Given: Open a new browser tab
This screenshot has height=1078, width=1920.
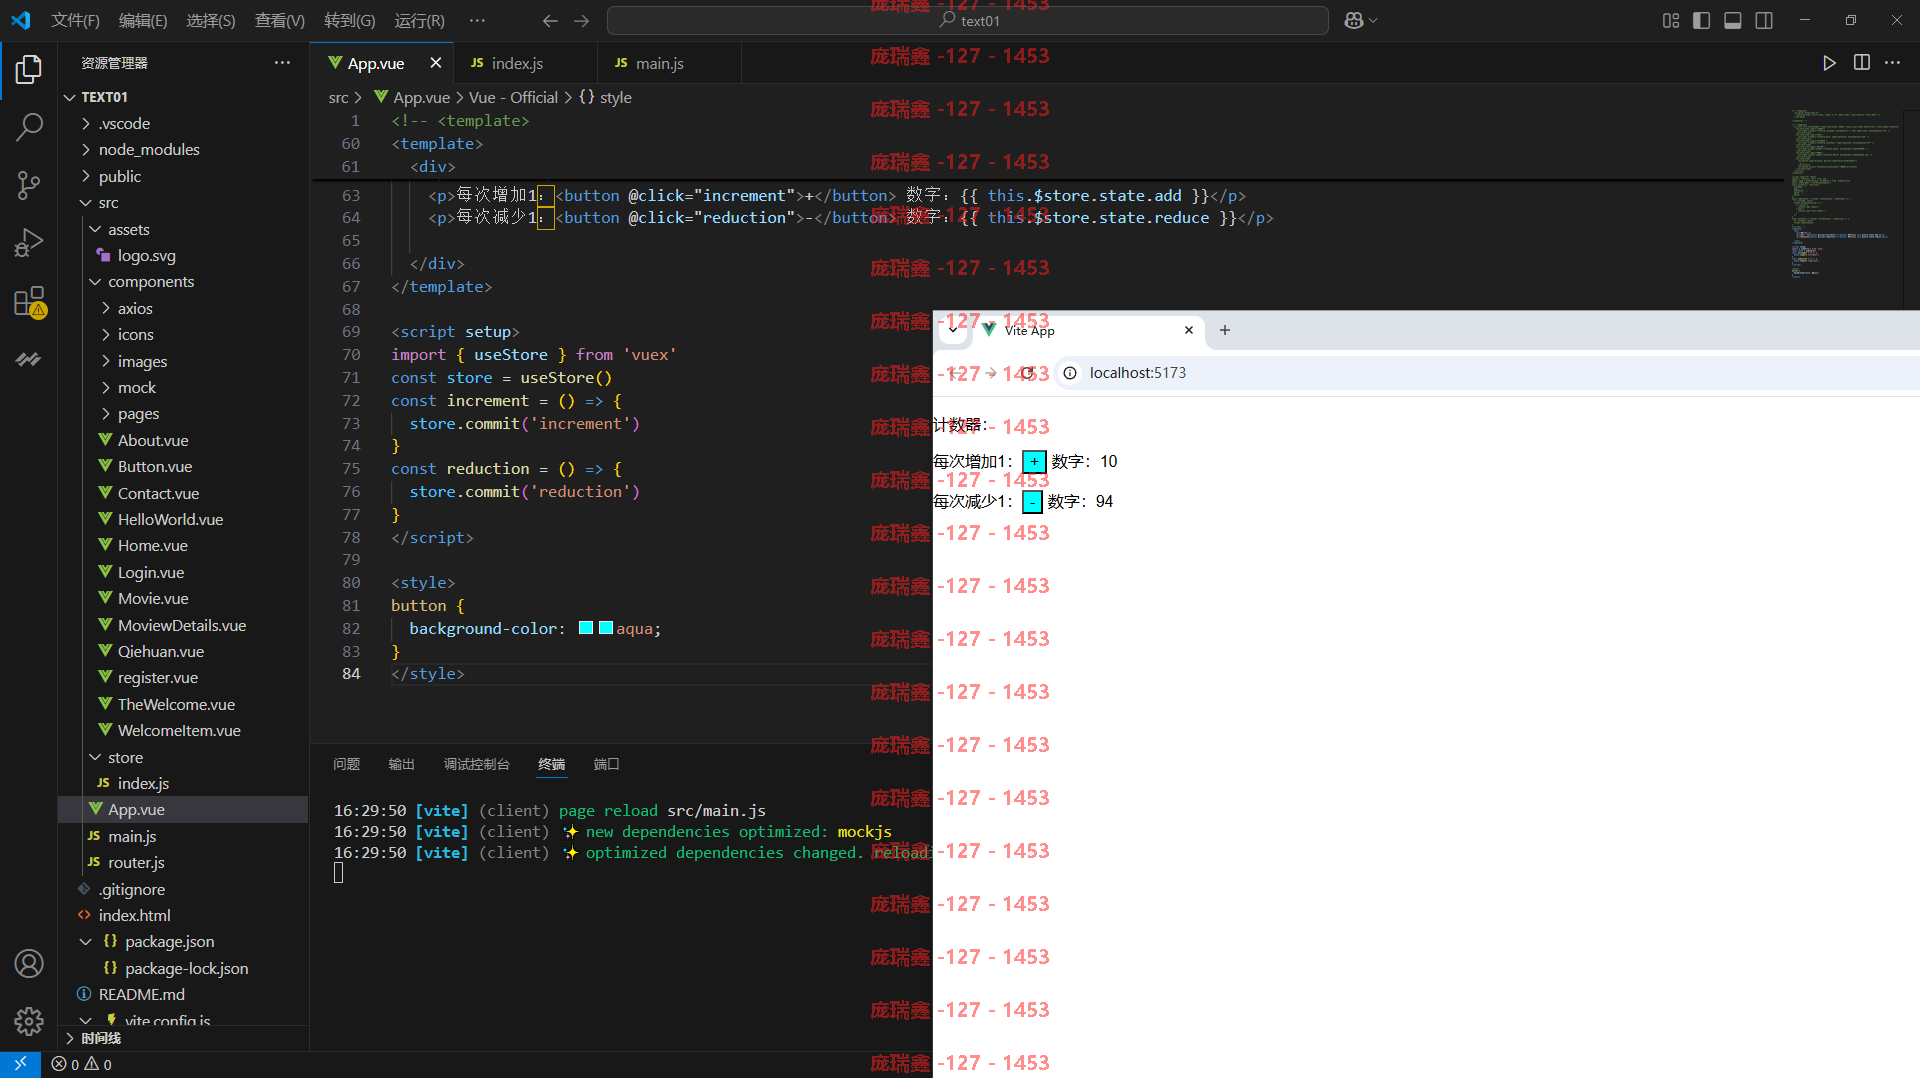Looking at the screenshot, I should (1225, 330).
